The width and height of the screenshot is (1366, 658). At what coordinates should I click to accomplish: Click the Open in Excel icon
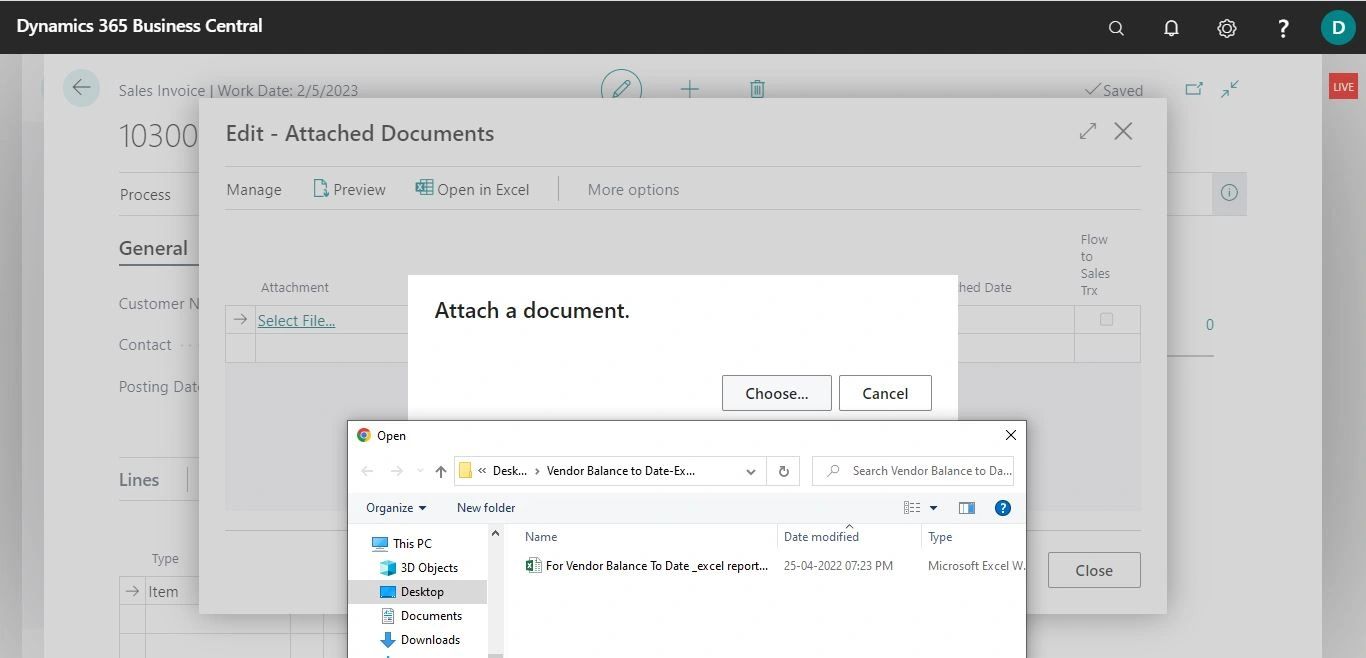point(424,188)
